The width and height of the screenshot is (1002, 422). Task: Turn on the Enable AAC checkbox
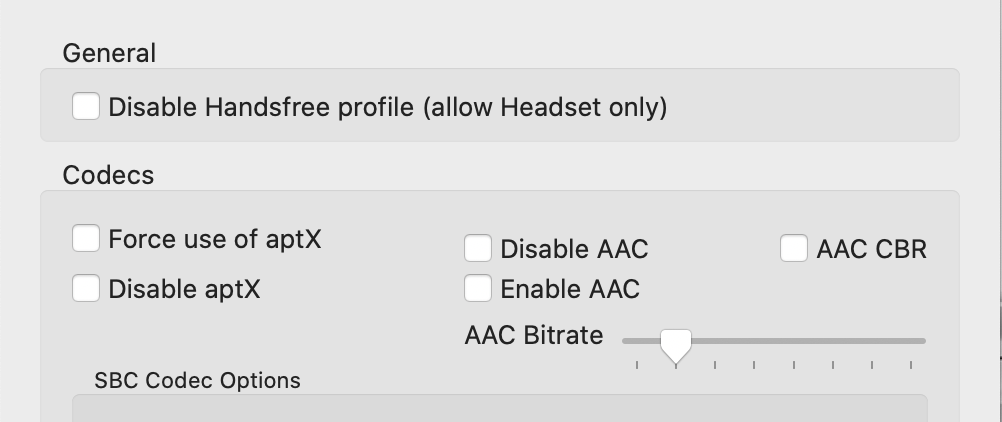478,289
